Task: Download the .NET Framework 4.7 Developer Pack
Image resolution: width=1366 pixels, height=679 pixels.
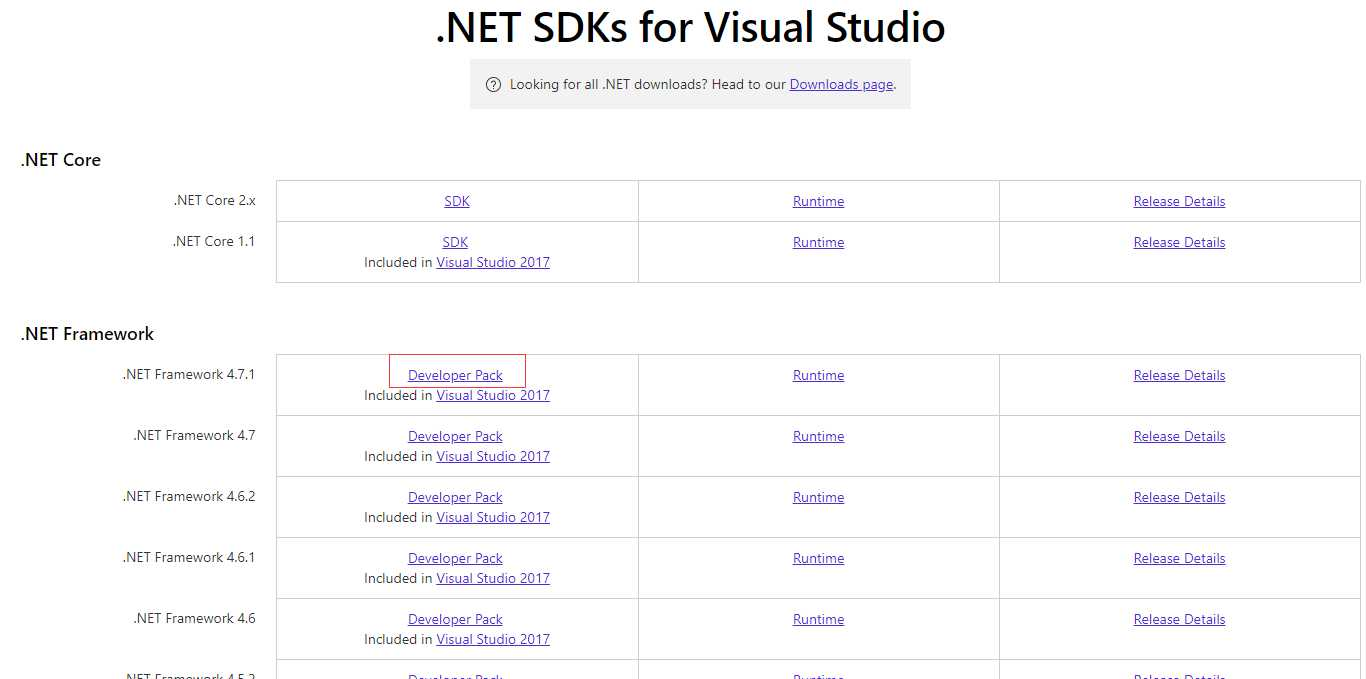Action: [455, 435]
